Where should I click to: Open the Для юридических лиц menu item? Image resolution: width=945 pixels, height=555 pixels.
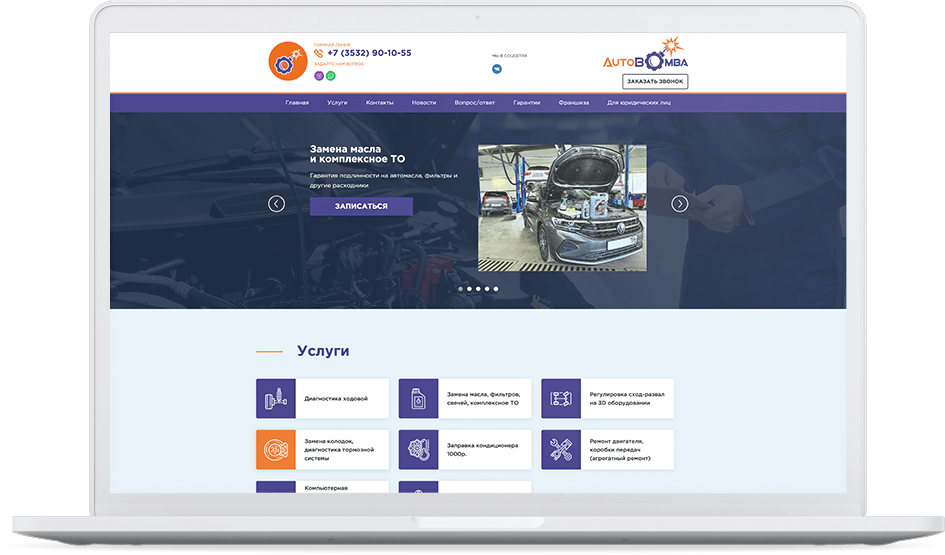click(x=639, y=102)
